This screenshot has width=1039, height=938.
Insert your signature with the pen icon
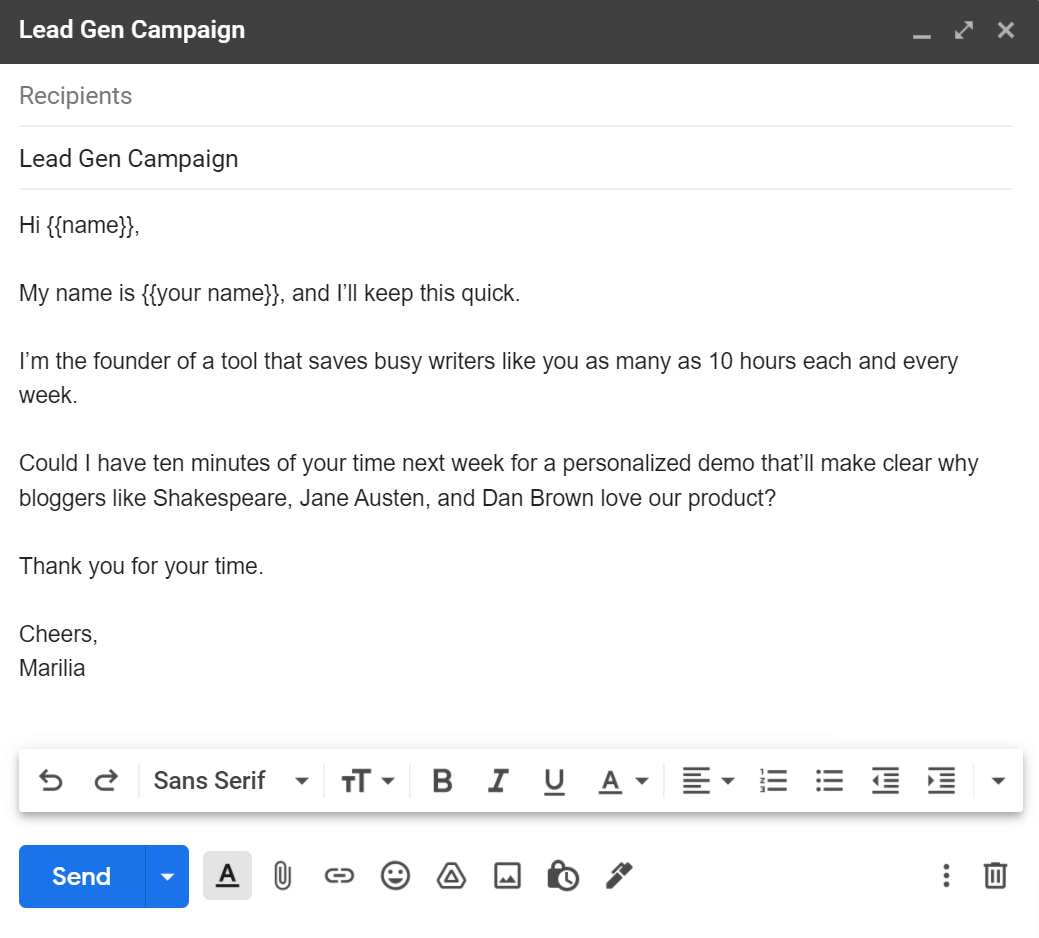tap(617, 876)
